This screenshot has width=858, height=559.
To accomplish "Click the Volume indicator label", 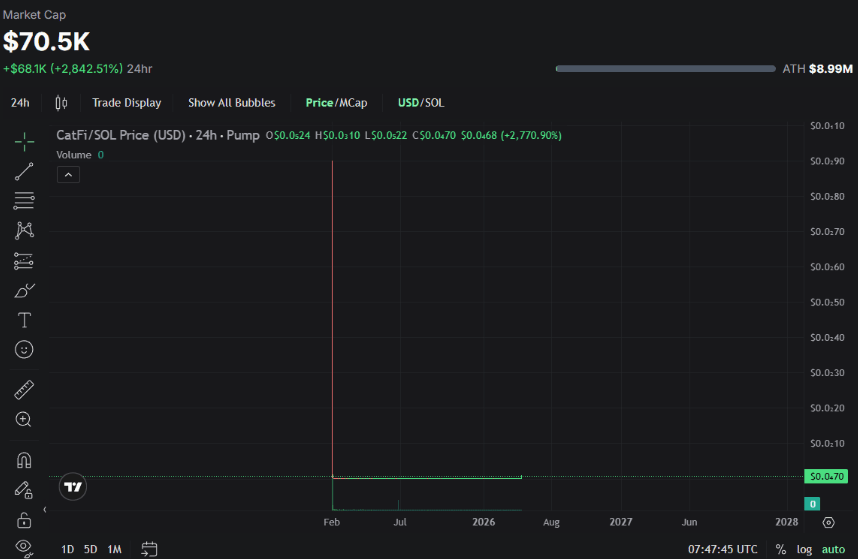I will pyautogui.click(x=74, y=155).
